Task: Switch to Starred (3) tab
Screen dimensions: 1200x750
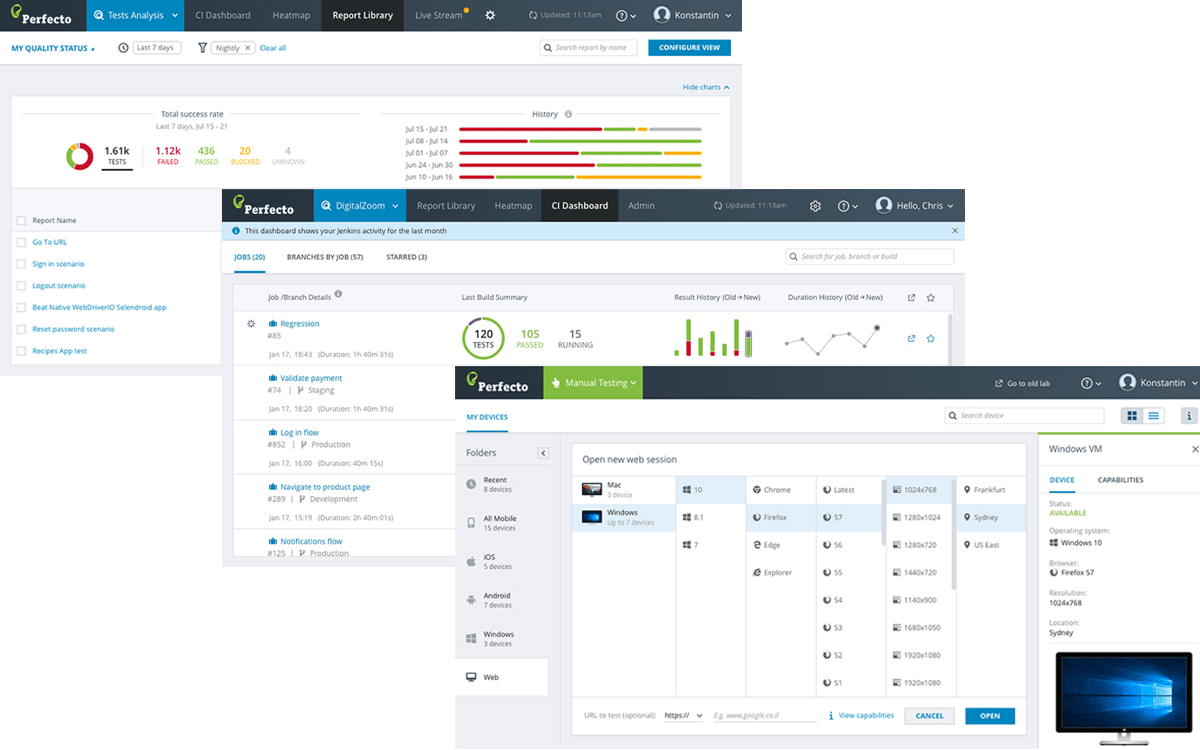Action: [x=407, y=257]
